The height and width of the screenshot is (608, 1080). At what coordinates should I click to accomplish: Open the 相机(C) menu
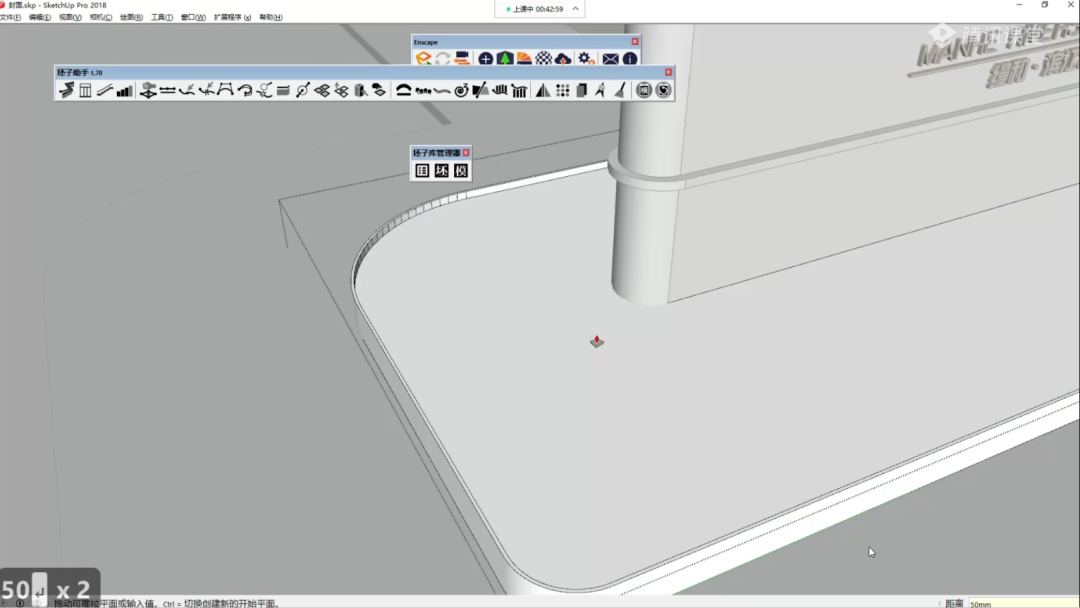(x=101, y=17)
